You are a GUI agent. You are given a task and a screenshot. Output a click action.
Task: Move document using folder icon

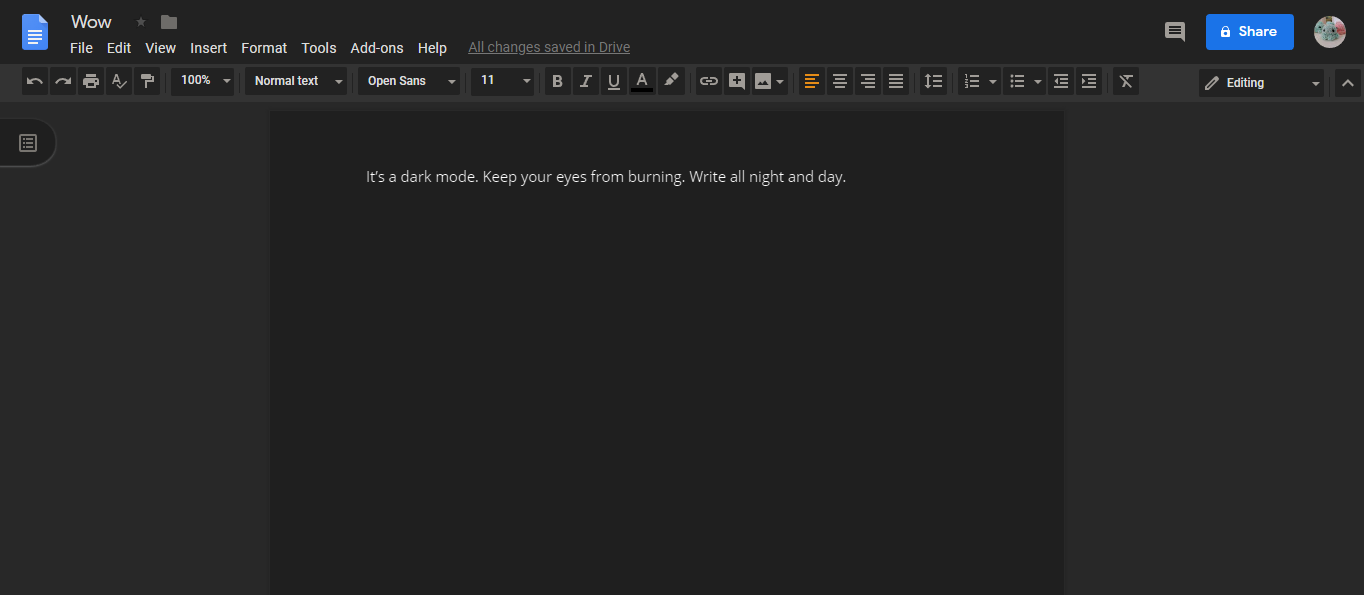point(169,22)
